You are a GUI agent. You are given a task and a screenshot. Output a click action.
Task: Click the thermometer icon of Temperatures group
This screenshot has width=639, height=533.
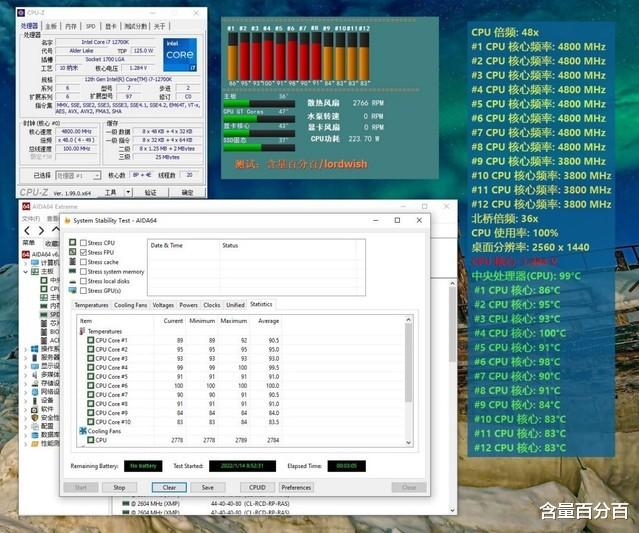pos(83,331)
